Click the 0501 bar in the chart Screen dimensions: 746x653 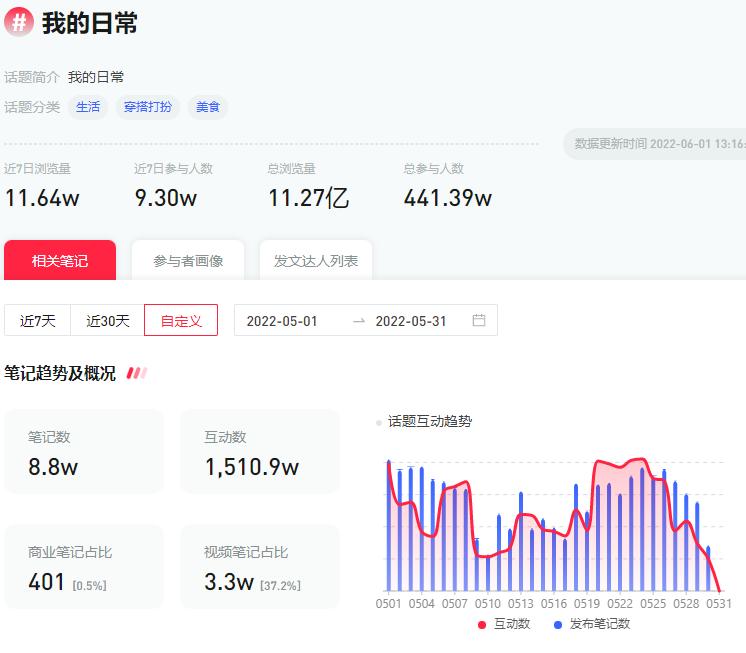point(389,526)
